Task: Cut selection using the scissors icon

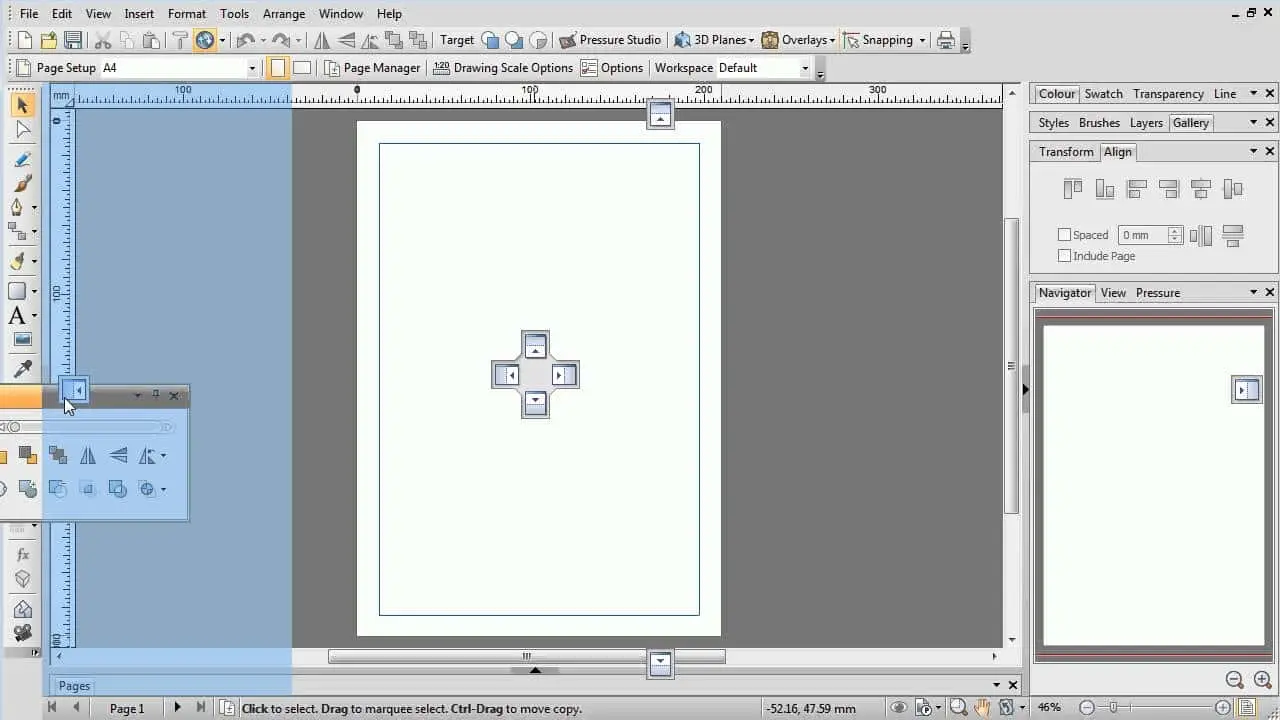Action: [102, 40]
